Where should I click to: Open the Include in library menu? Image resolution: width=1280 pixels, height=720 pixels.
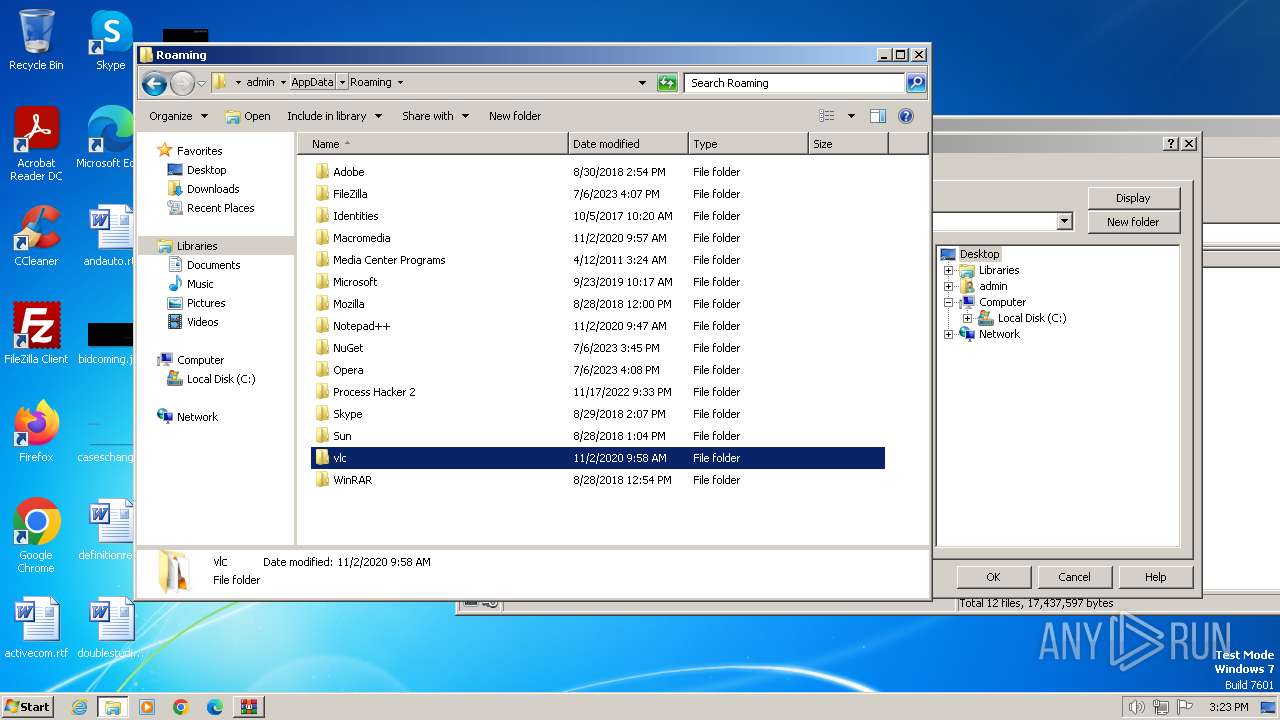[x=334, y=116]
